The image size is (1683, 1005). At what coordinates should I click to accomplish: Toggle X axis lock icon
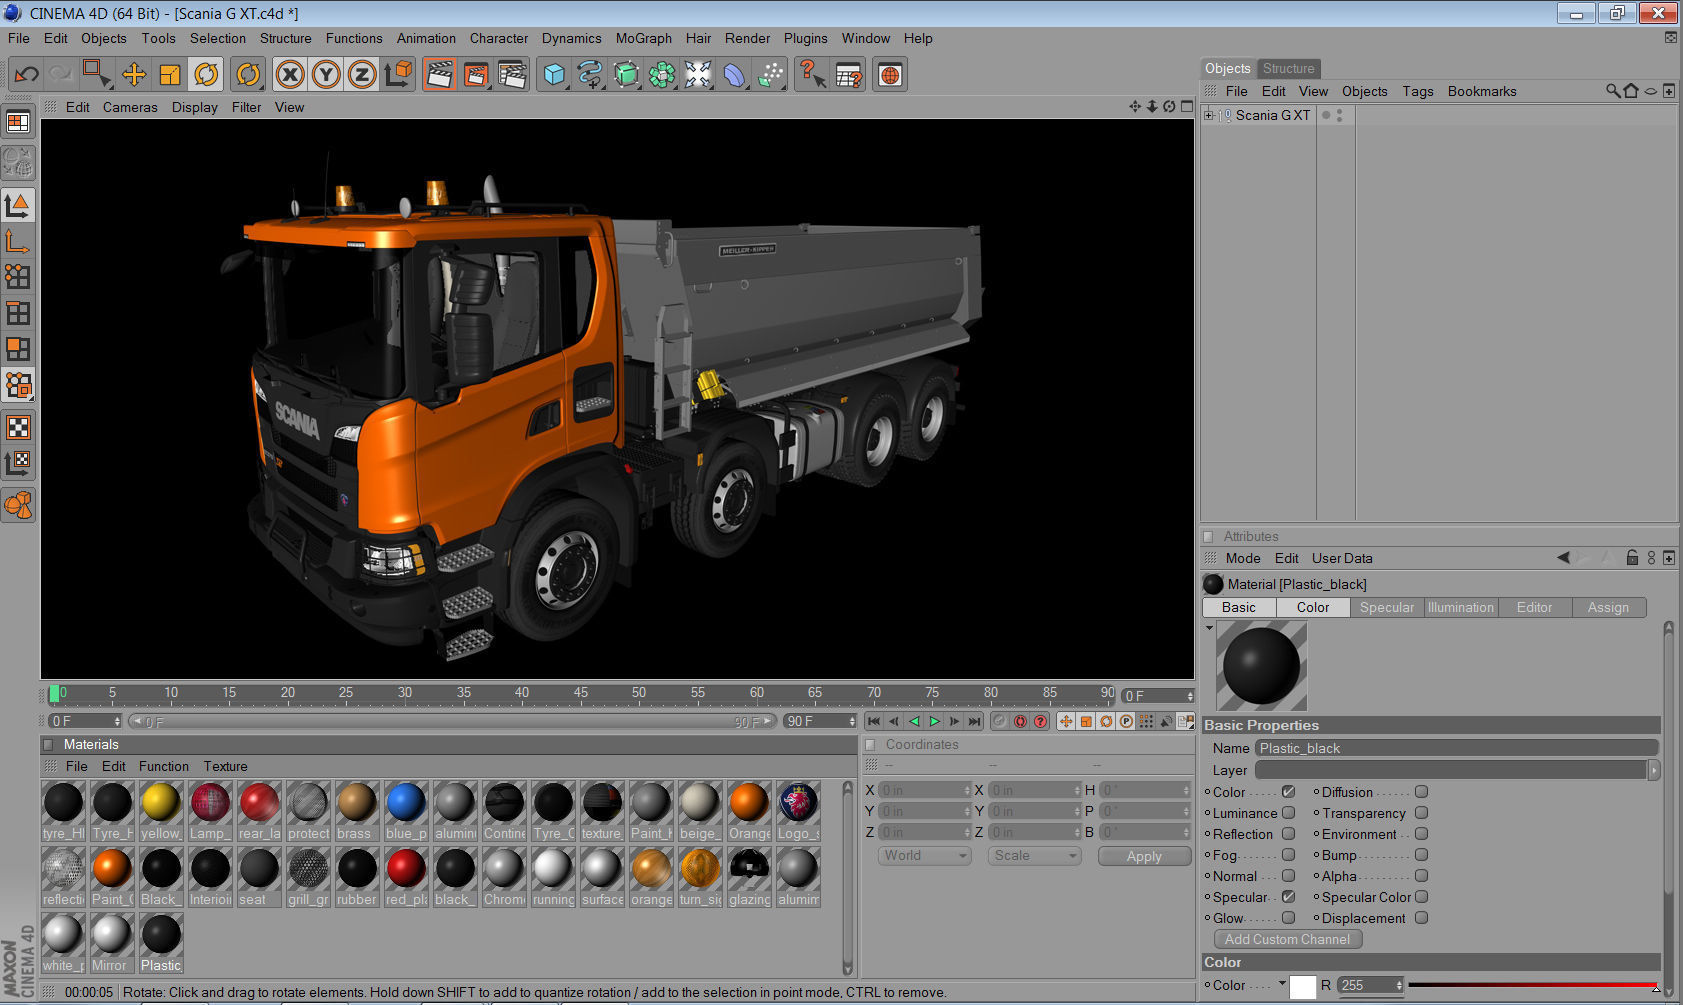coord(290,74)
